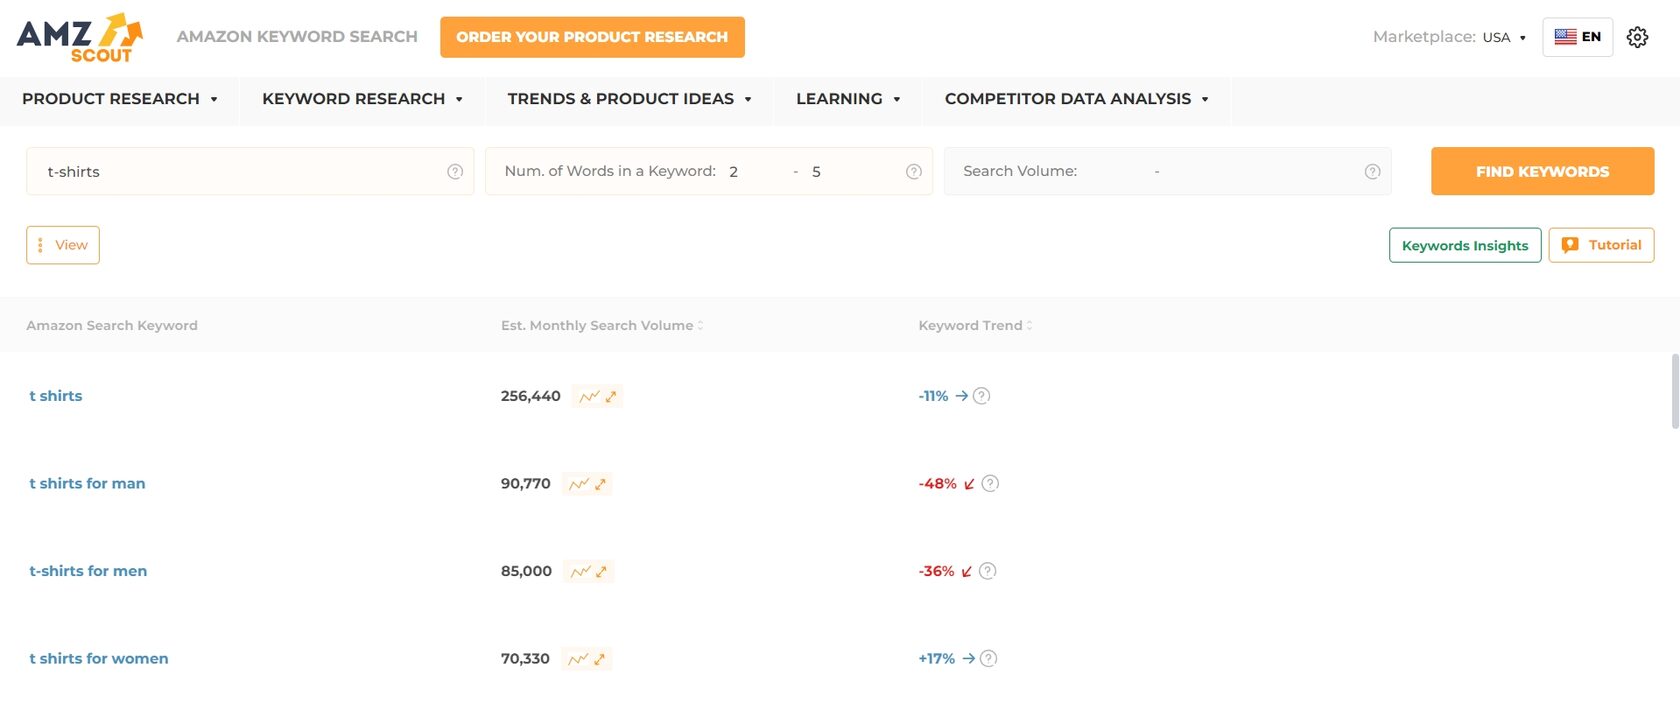
Task: Open the help icon in Search Volume field
Action: pos(1371,171)
